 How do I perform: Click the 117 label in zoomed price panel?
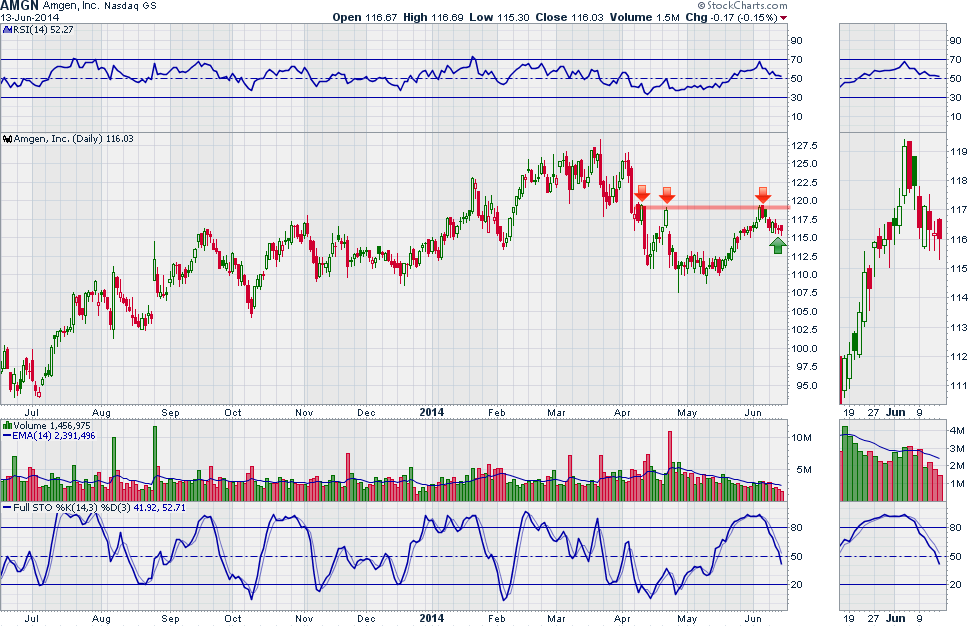click(x=959, y=210)
